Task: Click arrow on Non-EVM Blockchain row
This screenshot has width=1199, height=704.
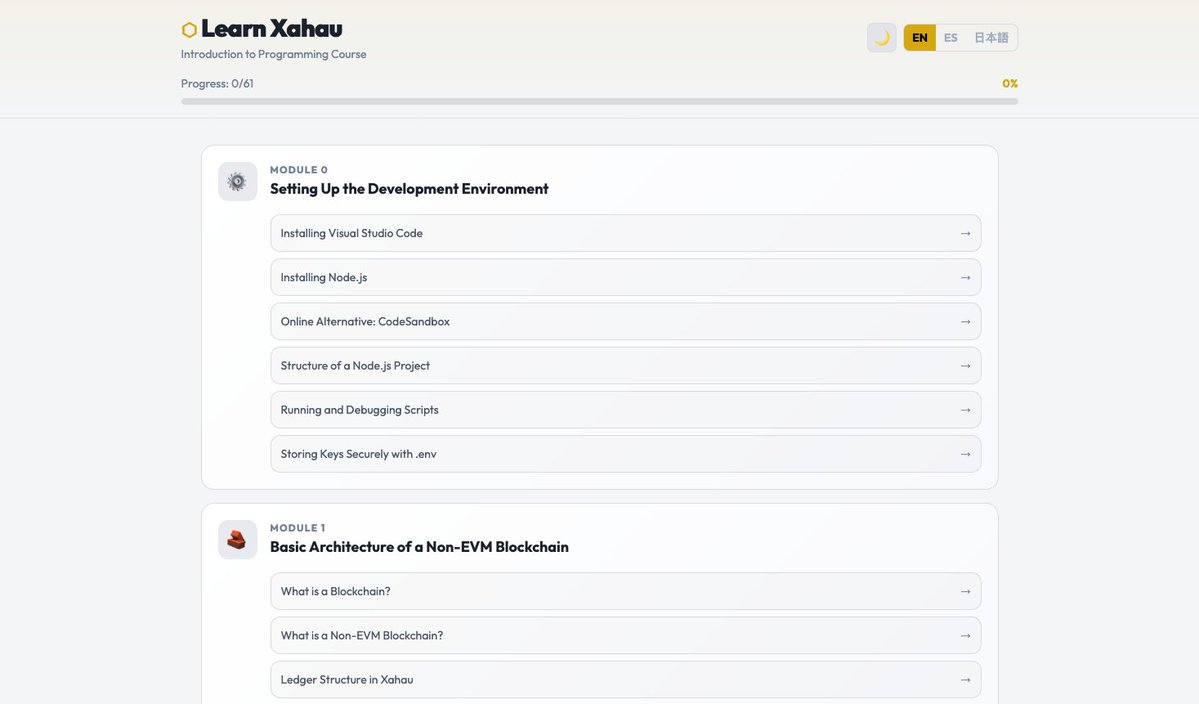Action: pos(965,635)
